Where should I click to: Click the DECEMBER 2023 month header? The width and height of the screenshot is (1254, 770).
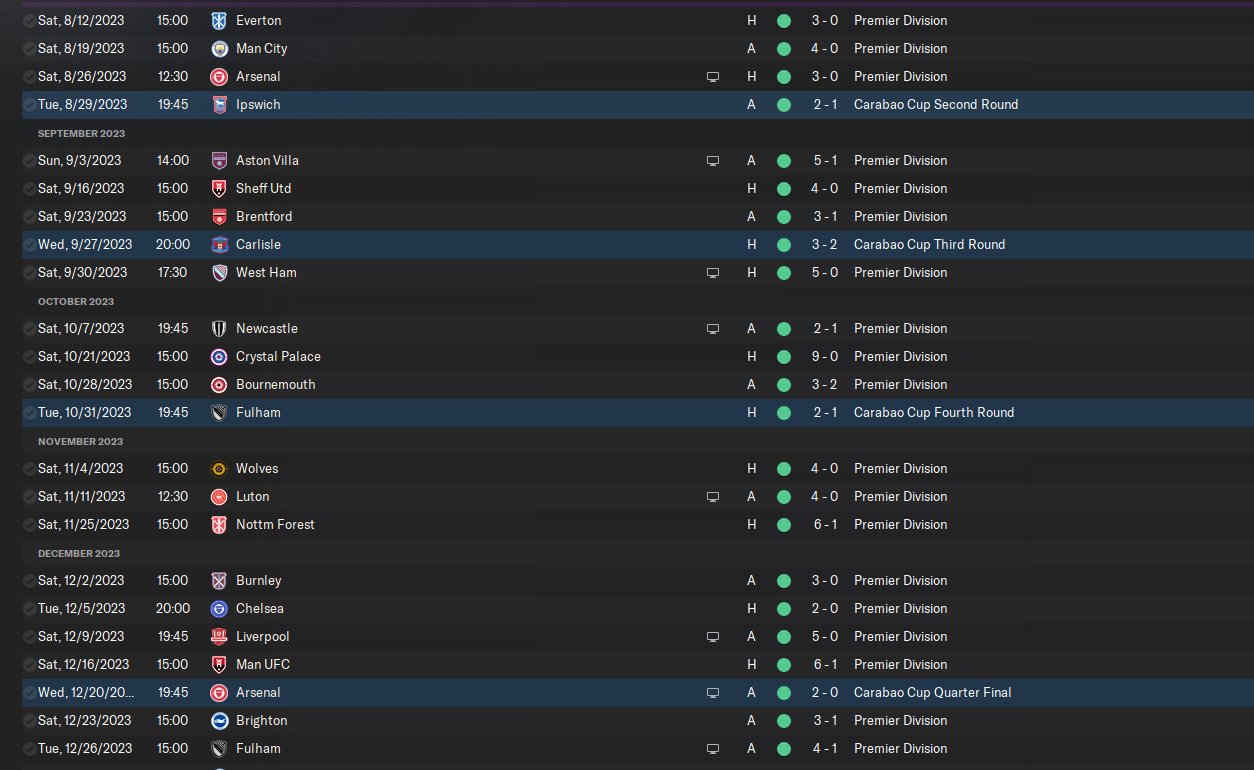pyautogui.click(x=79, y=553)
